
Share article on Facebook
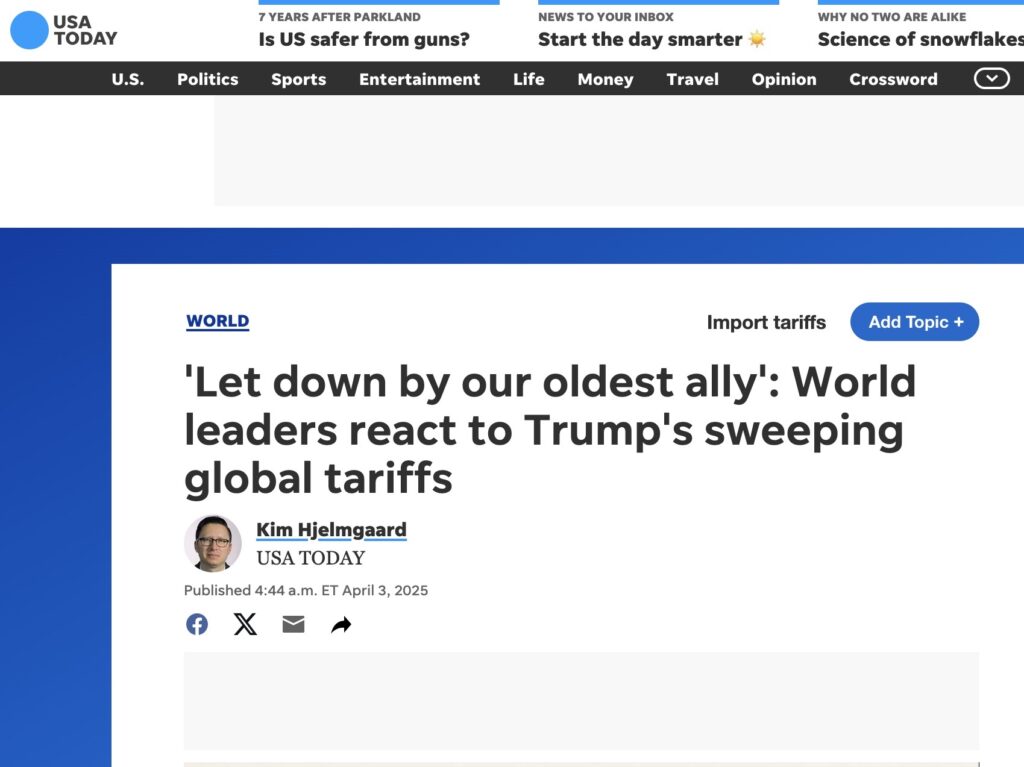(x=197, y=625)
